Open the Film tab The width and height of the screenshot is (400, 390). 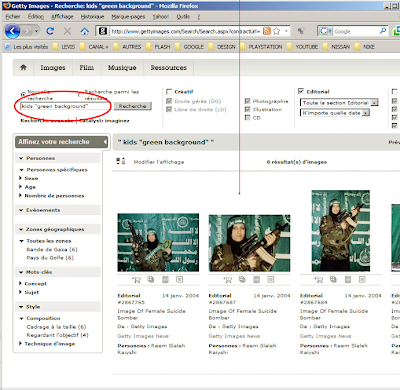click(87, 68)
